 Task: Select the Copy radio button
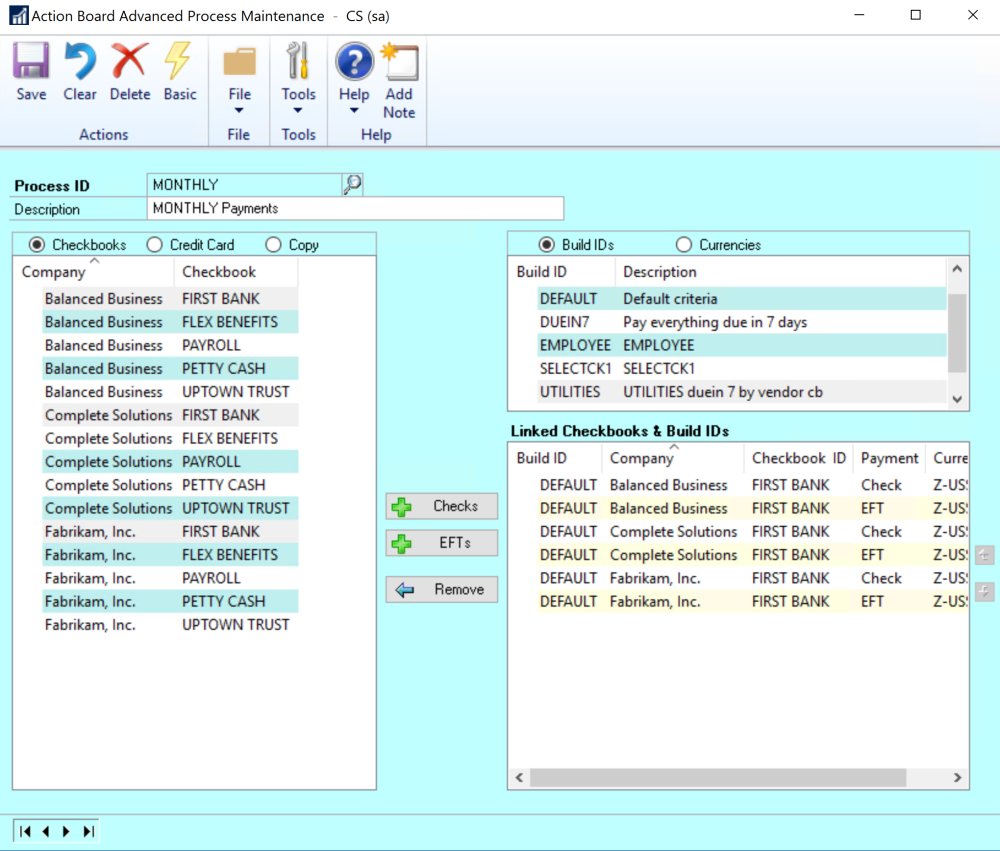[x=274, y=245]
